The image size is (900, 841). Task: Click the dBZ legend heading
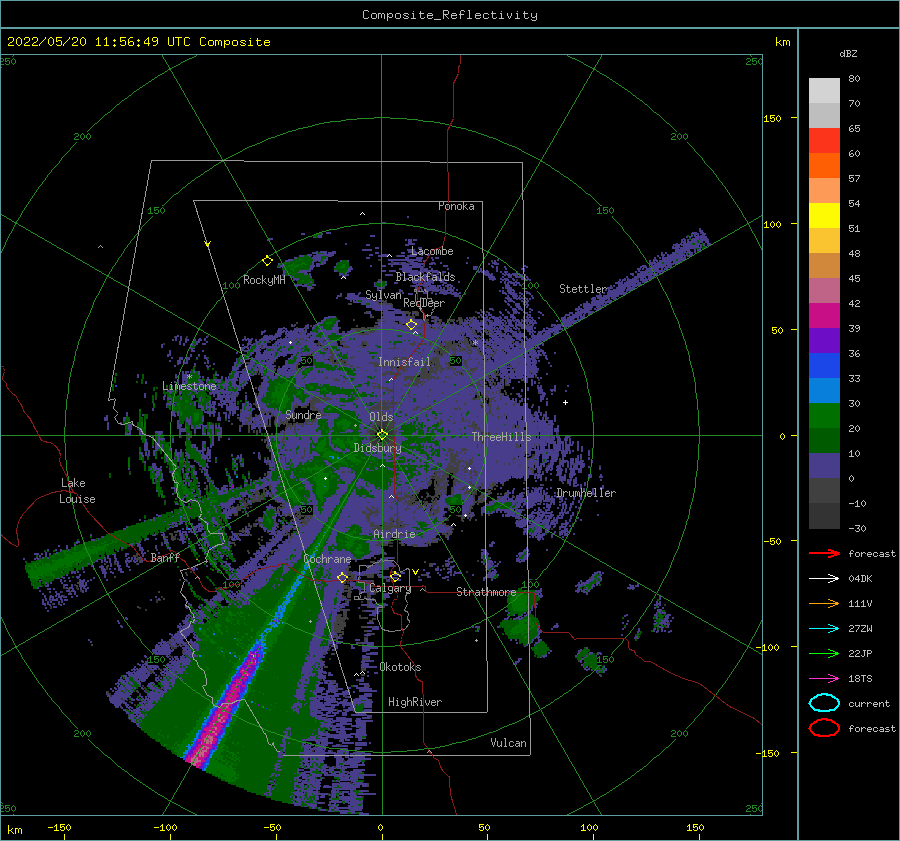point(848,53)
